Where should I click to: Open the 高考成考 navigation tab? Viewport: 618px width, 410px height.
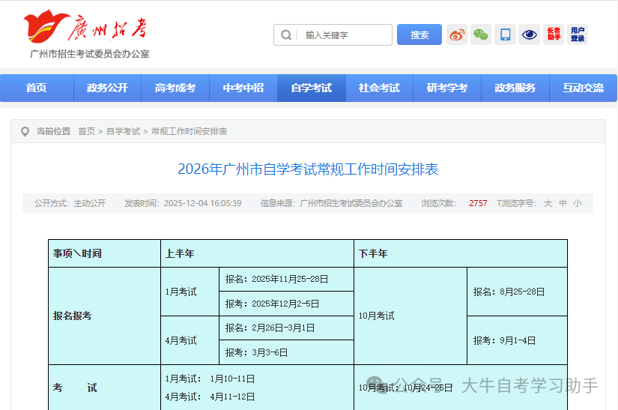[175, 88]
